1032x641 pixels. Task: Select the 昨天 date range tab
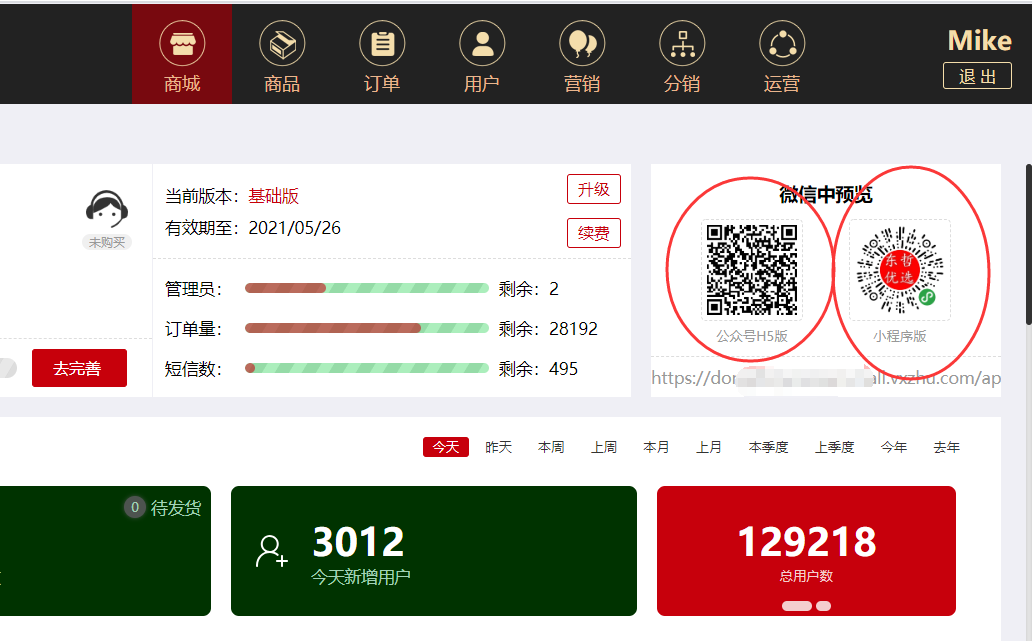pyautogui.click(x=498, y=447)
